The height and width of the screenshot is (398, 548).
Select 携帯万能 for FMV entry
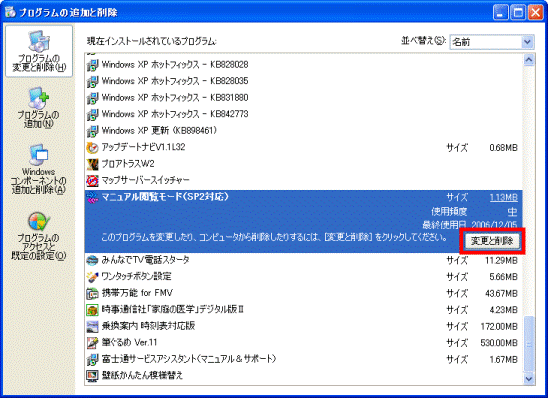(x=303, y=293)
